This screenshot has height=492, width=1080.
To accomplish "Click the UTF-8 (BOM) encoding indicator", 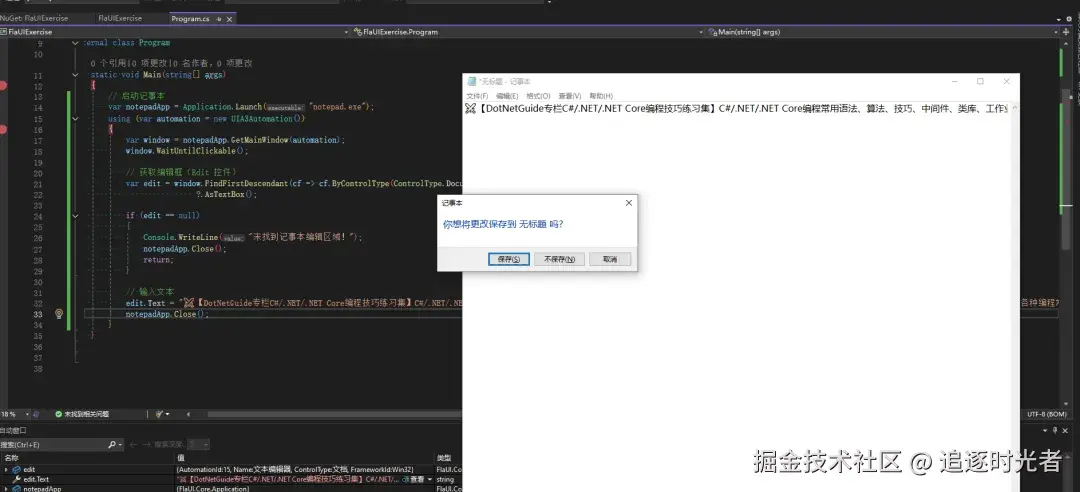I will click(x=1046, y=414).
